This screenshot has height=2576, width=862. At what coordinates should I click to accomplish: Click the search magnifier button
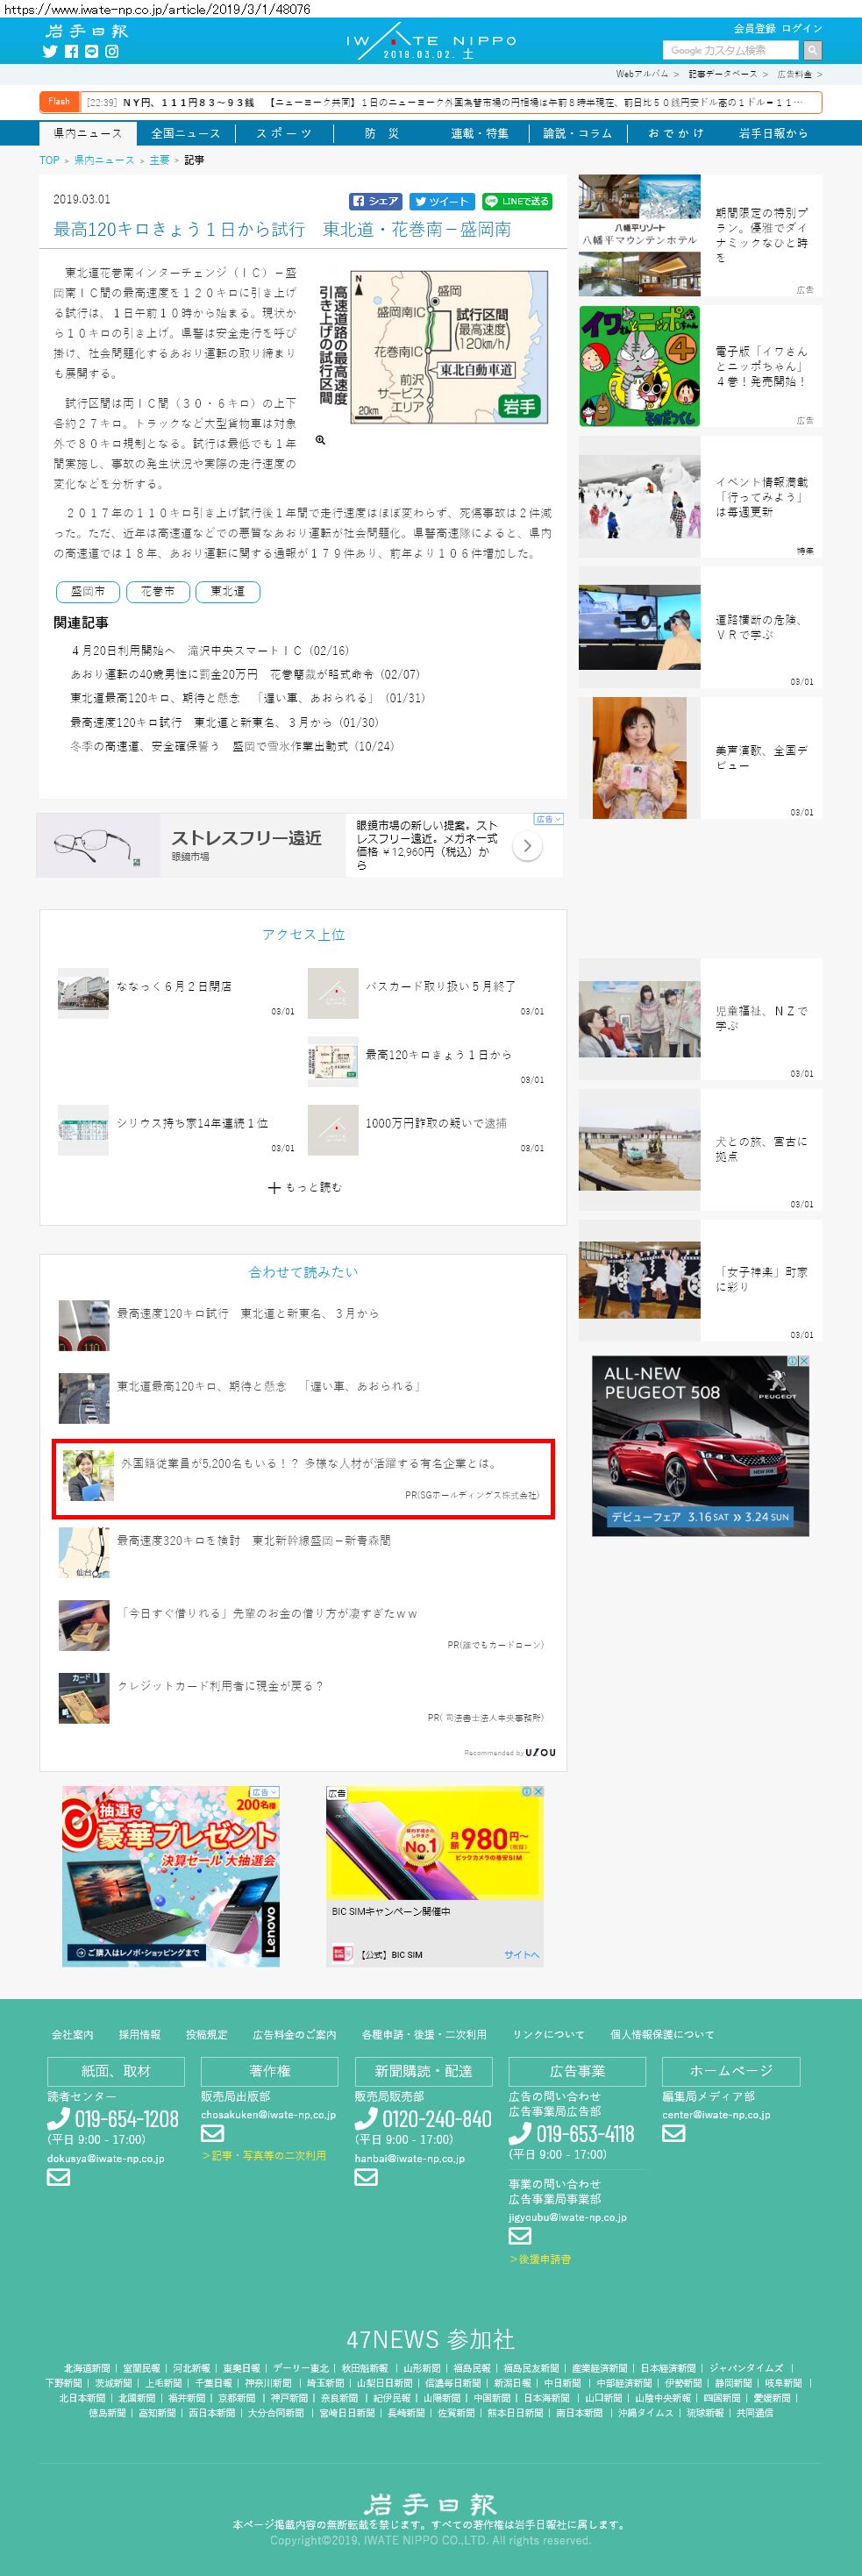click(x=812, y=50)
